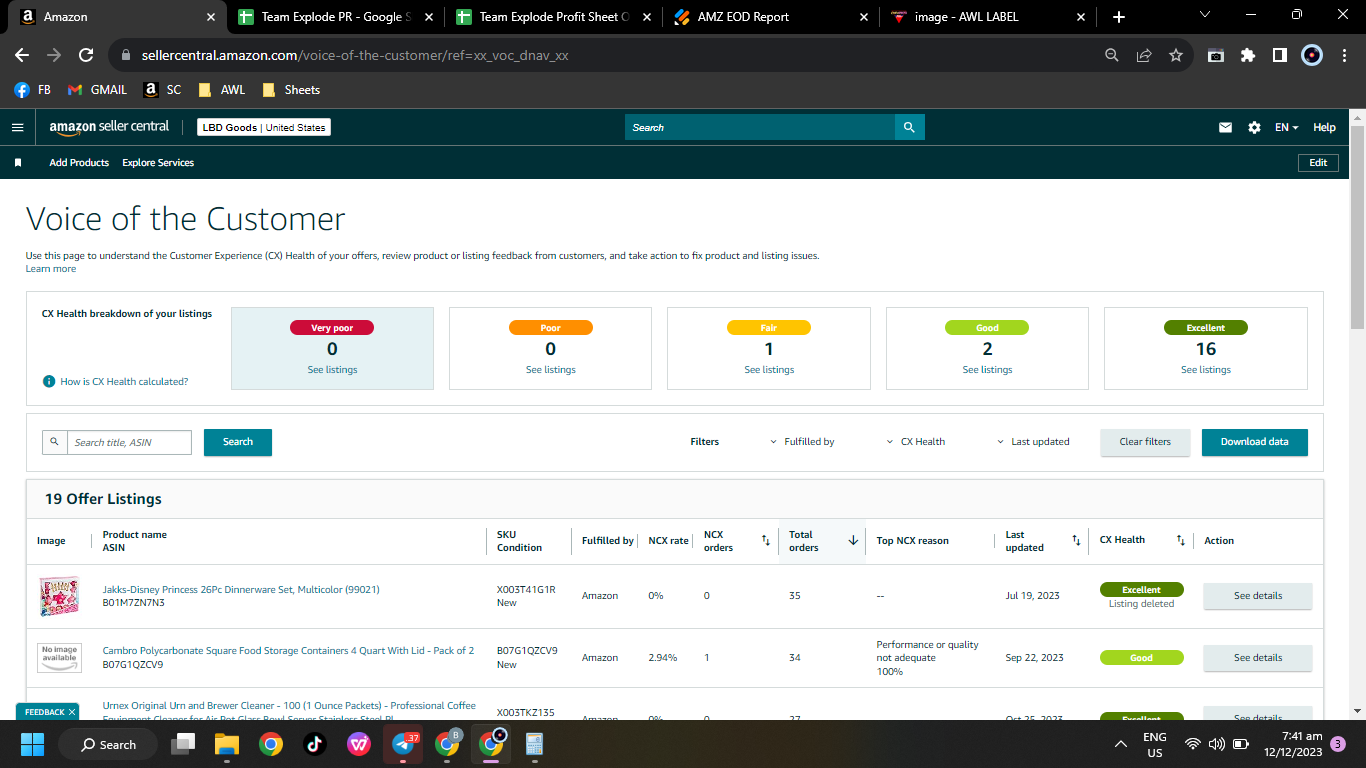Open File Explorer from the taskbar
This screenshot has height=768, width=1366.
227,744
